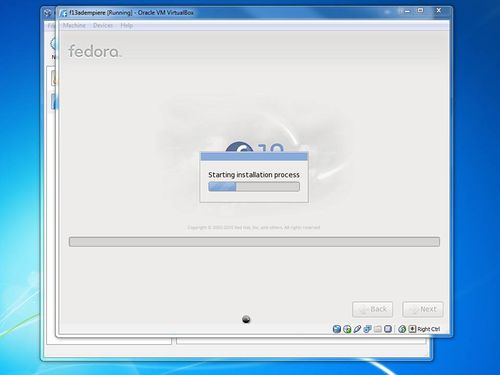This screenshot has width=500, height=375.
Task: Click the fedora logo
Action: (95, 51)
